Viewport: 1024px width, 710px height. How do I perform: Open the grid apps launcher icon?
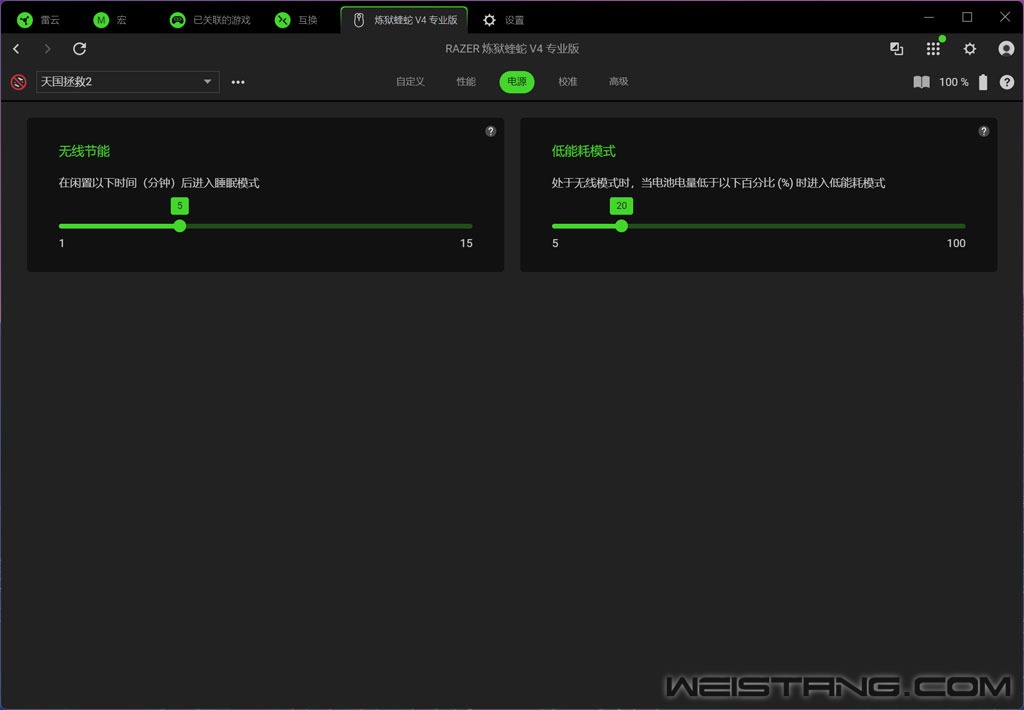pos(933,49)
